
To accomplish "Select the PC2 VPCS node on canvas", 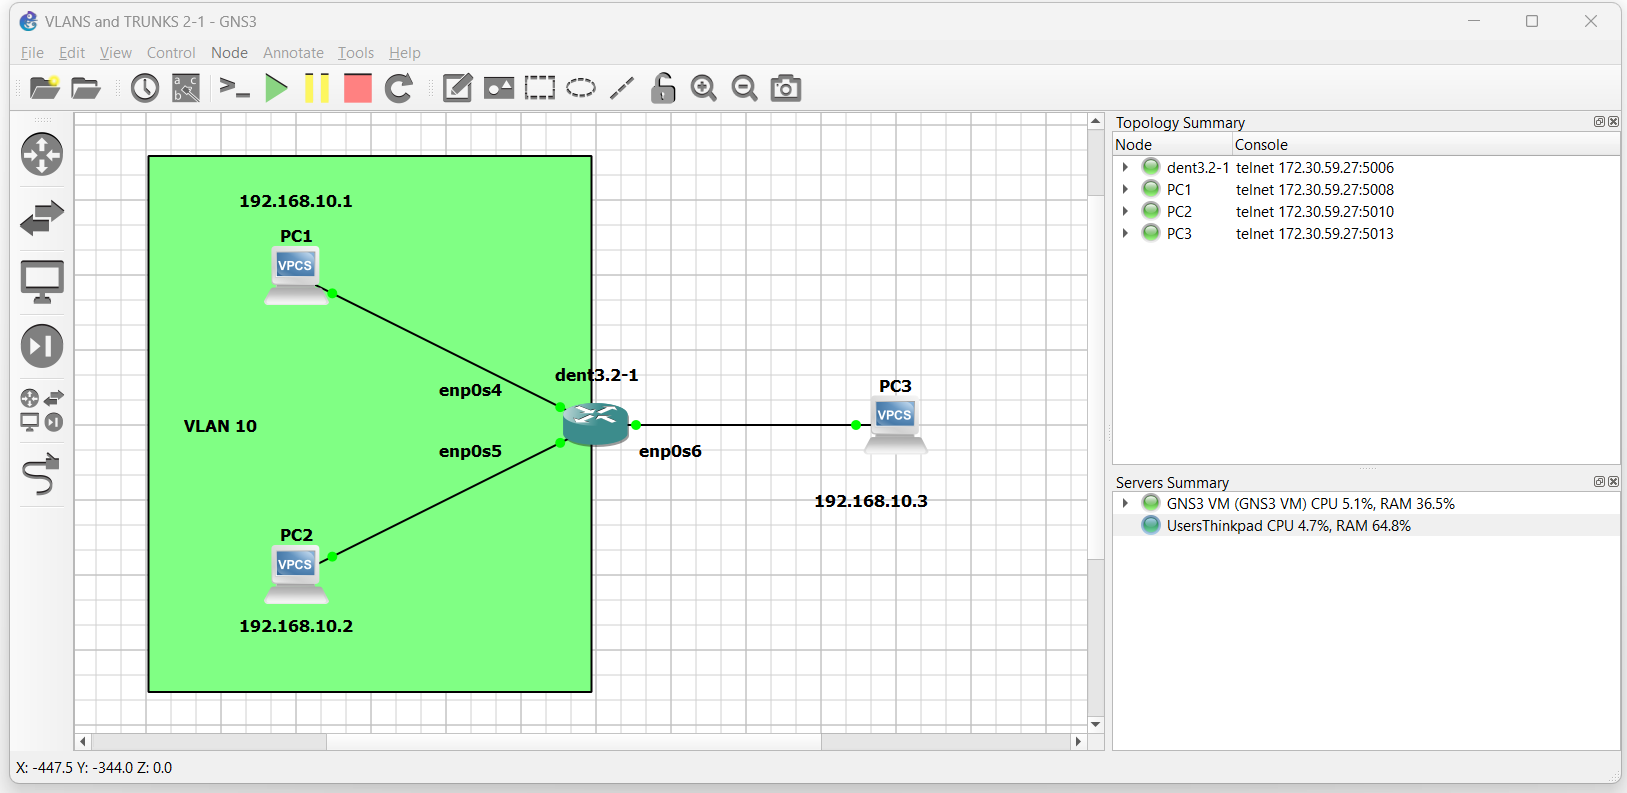I will click(296, 575).
